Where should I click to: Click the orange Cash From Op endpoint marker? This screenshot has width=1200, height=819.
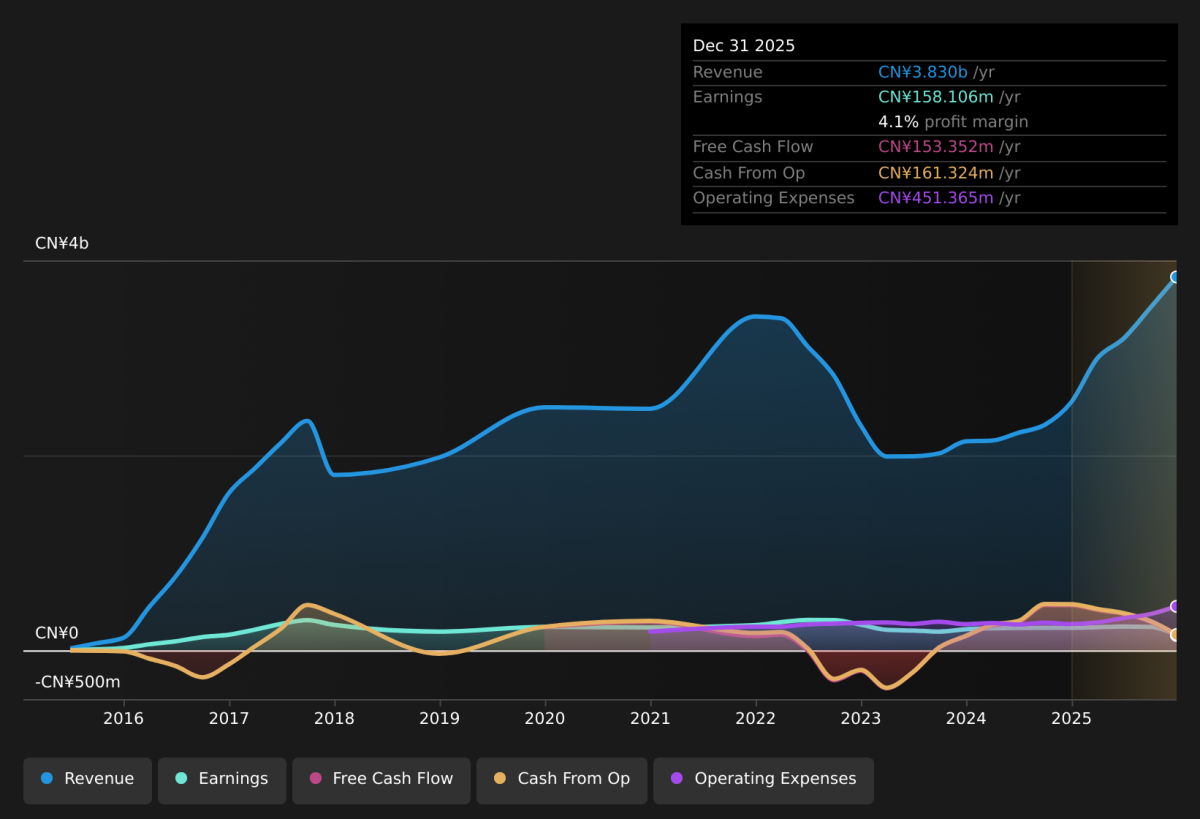click(1176, 635)
